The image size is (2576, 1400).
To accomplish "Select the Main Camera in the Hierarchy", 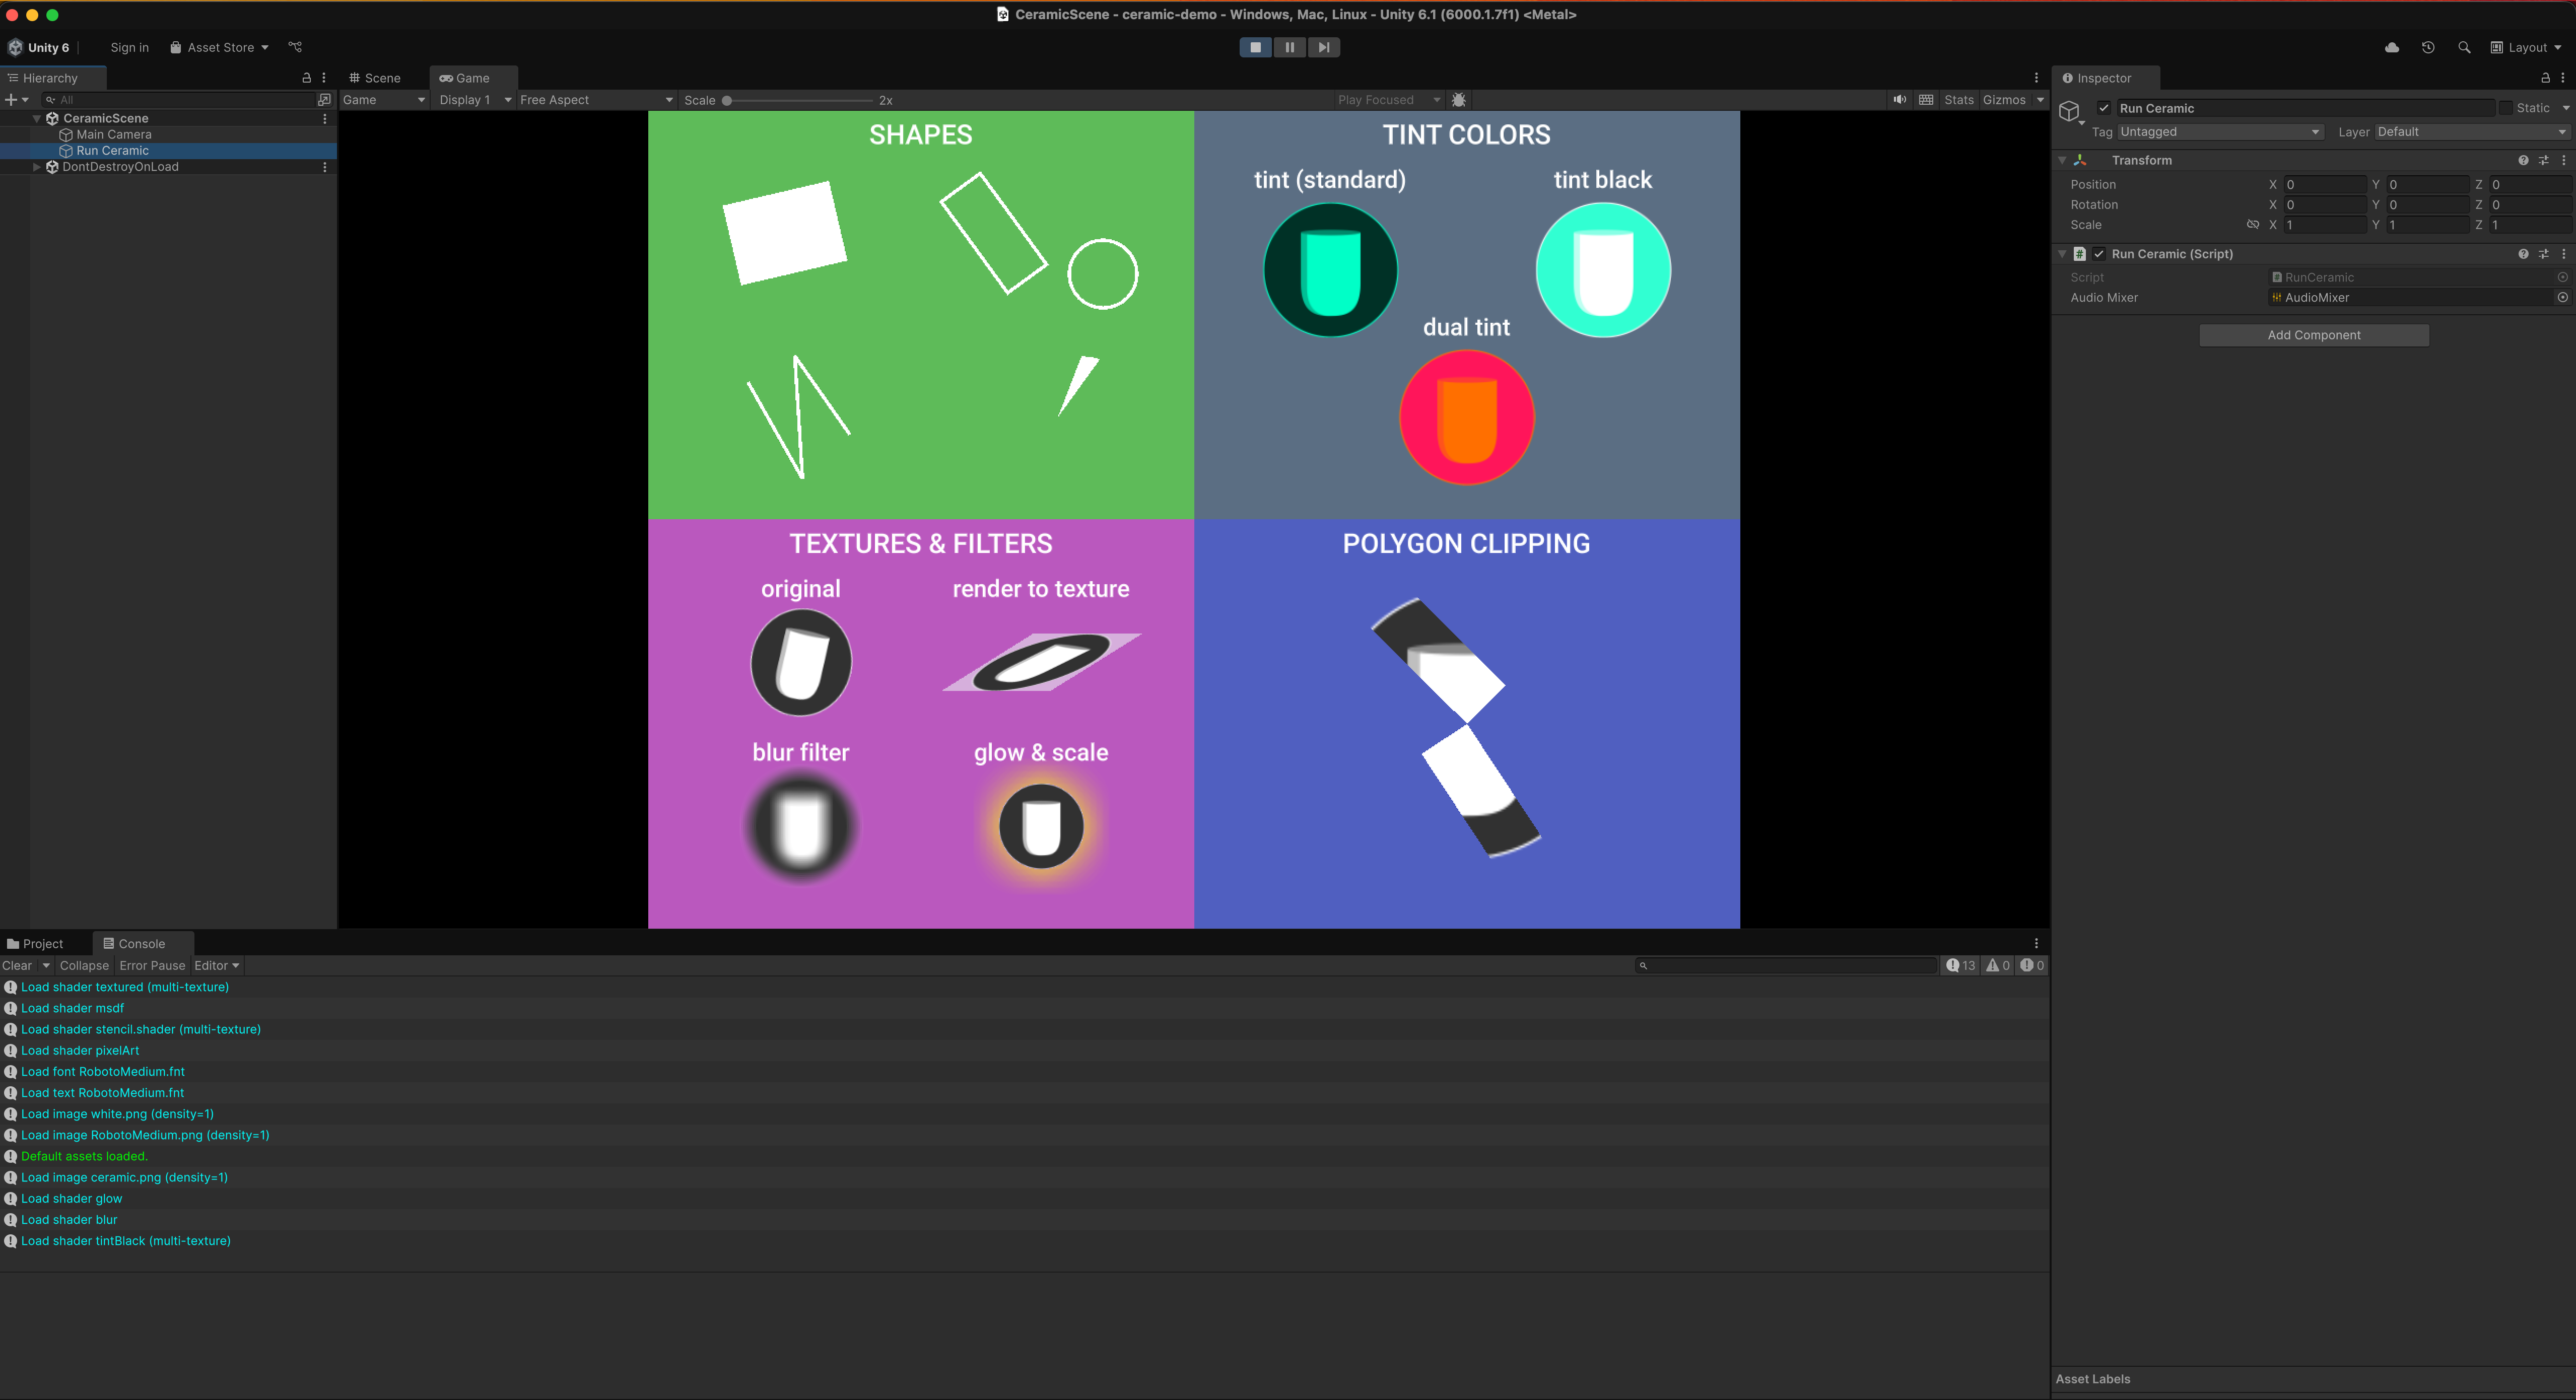I will [x=114, y=134].
